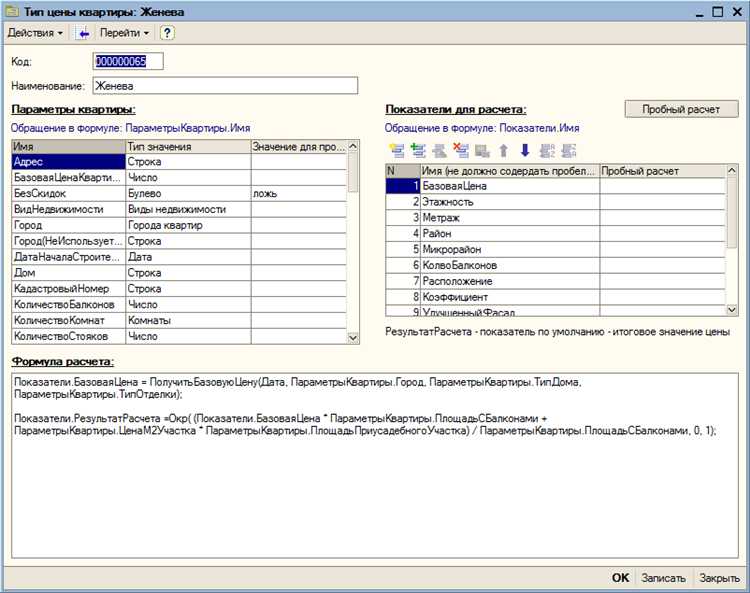Select the Город(НеИспользует... row
This screenshot has height=593, width=750.
click(179, 241)
